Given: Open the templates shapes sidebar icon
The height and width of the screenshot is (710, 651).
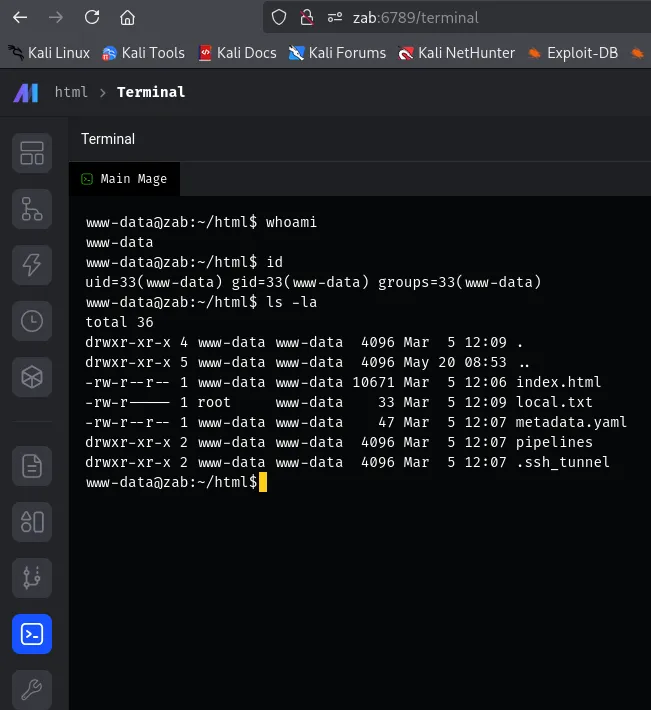Looking at the screenshot, I should (32, 522).
